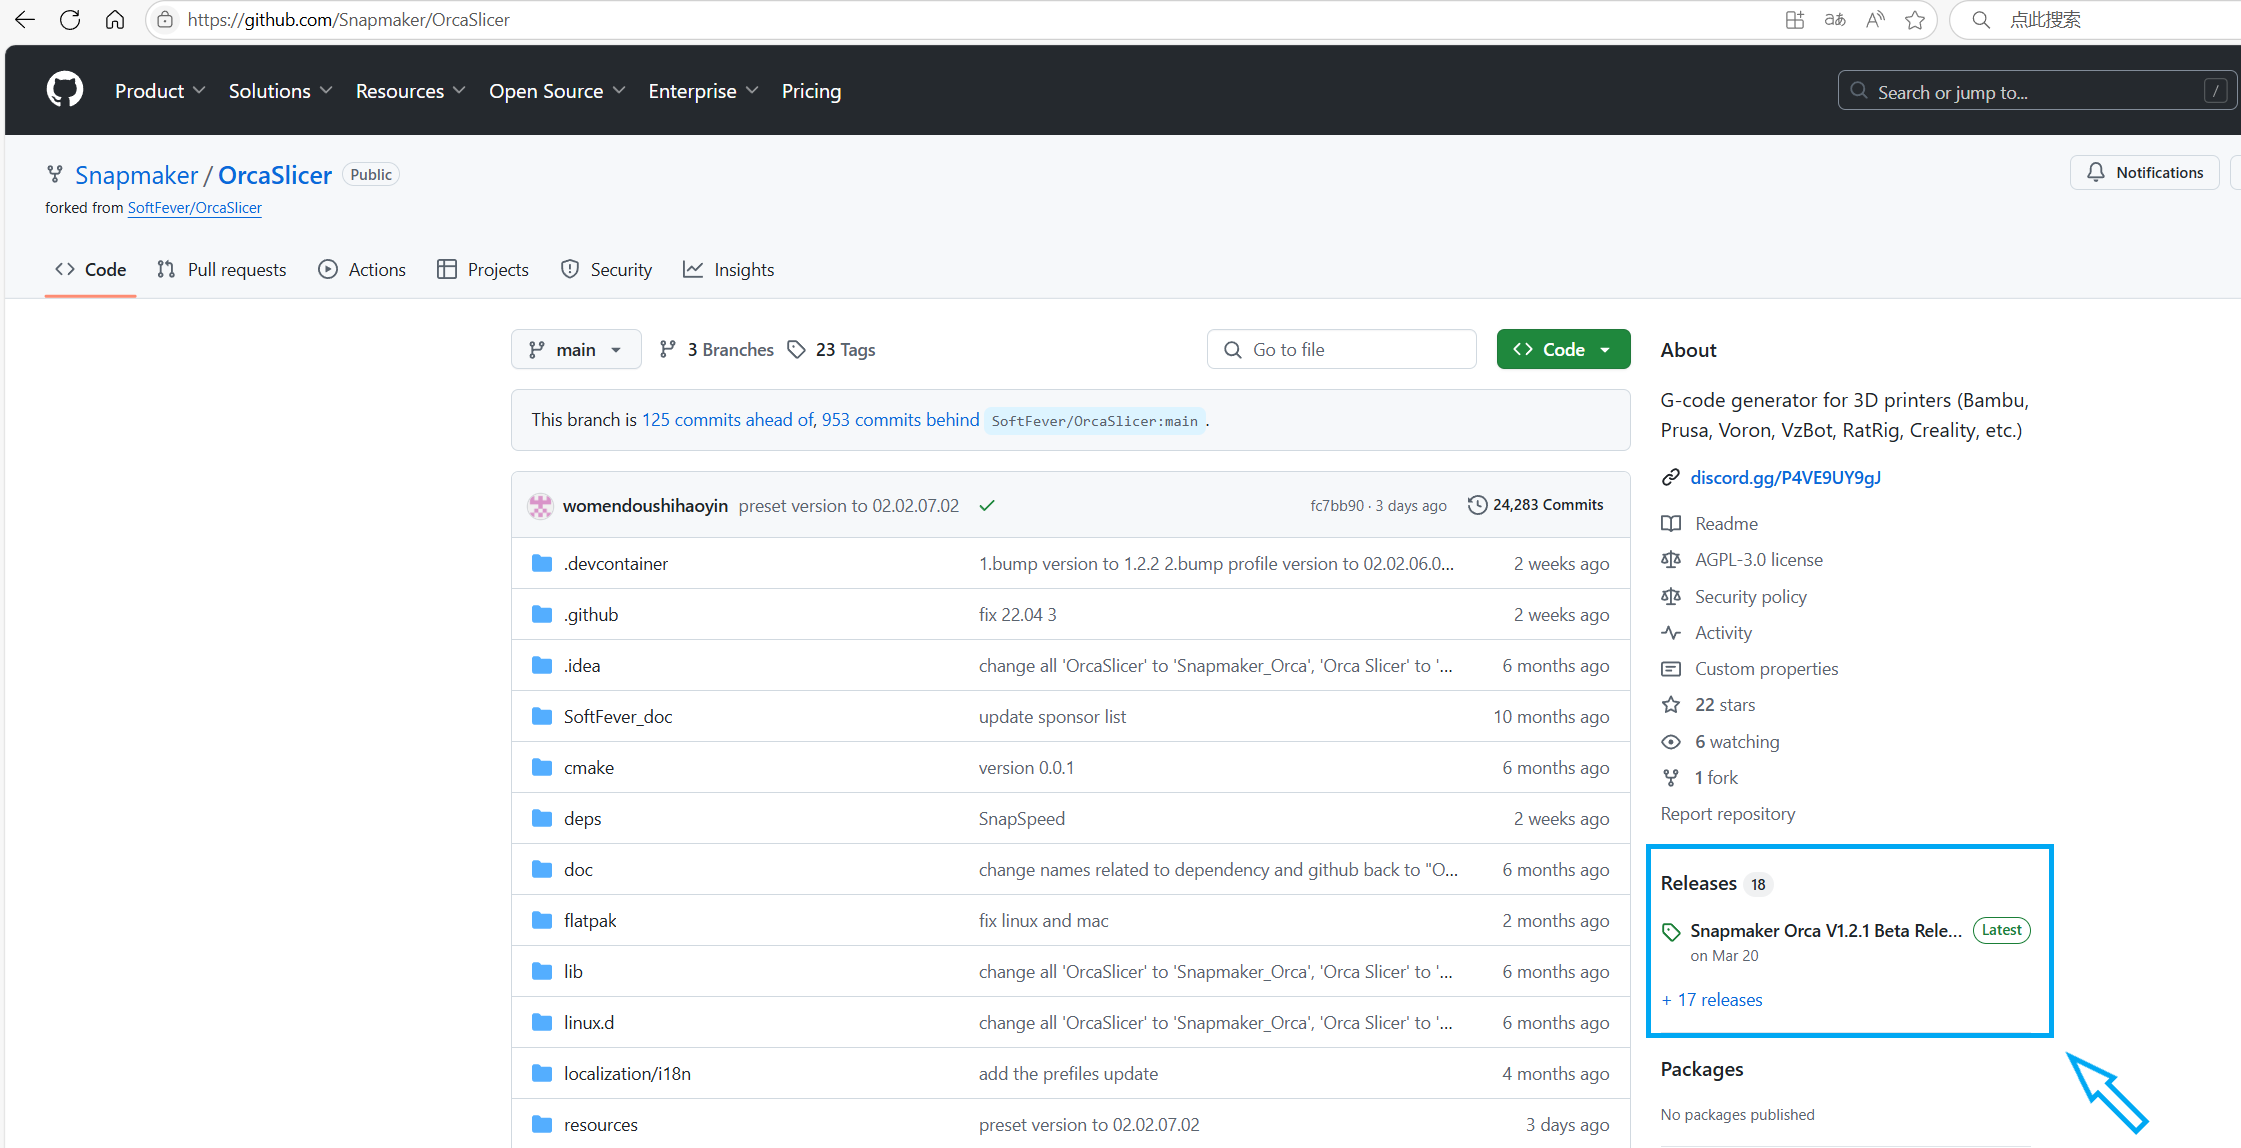Click the fork icon beside 1 fork
The image size is (2241, 1148).
[x=1671, y=777]
